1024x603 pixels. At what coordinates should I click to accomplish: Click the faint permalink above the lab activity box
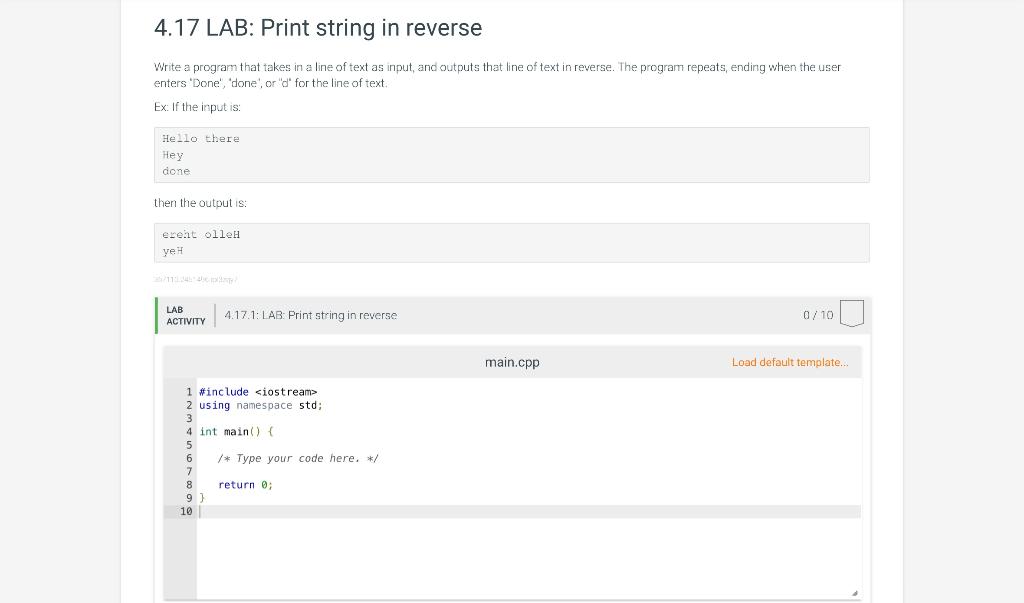(x=195, y=280)
